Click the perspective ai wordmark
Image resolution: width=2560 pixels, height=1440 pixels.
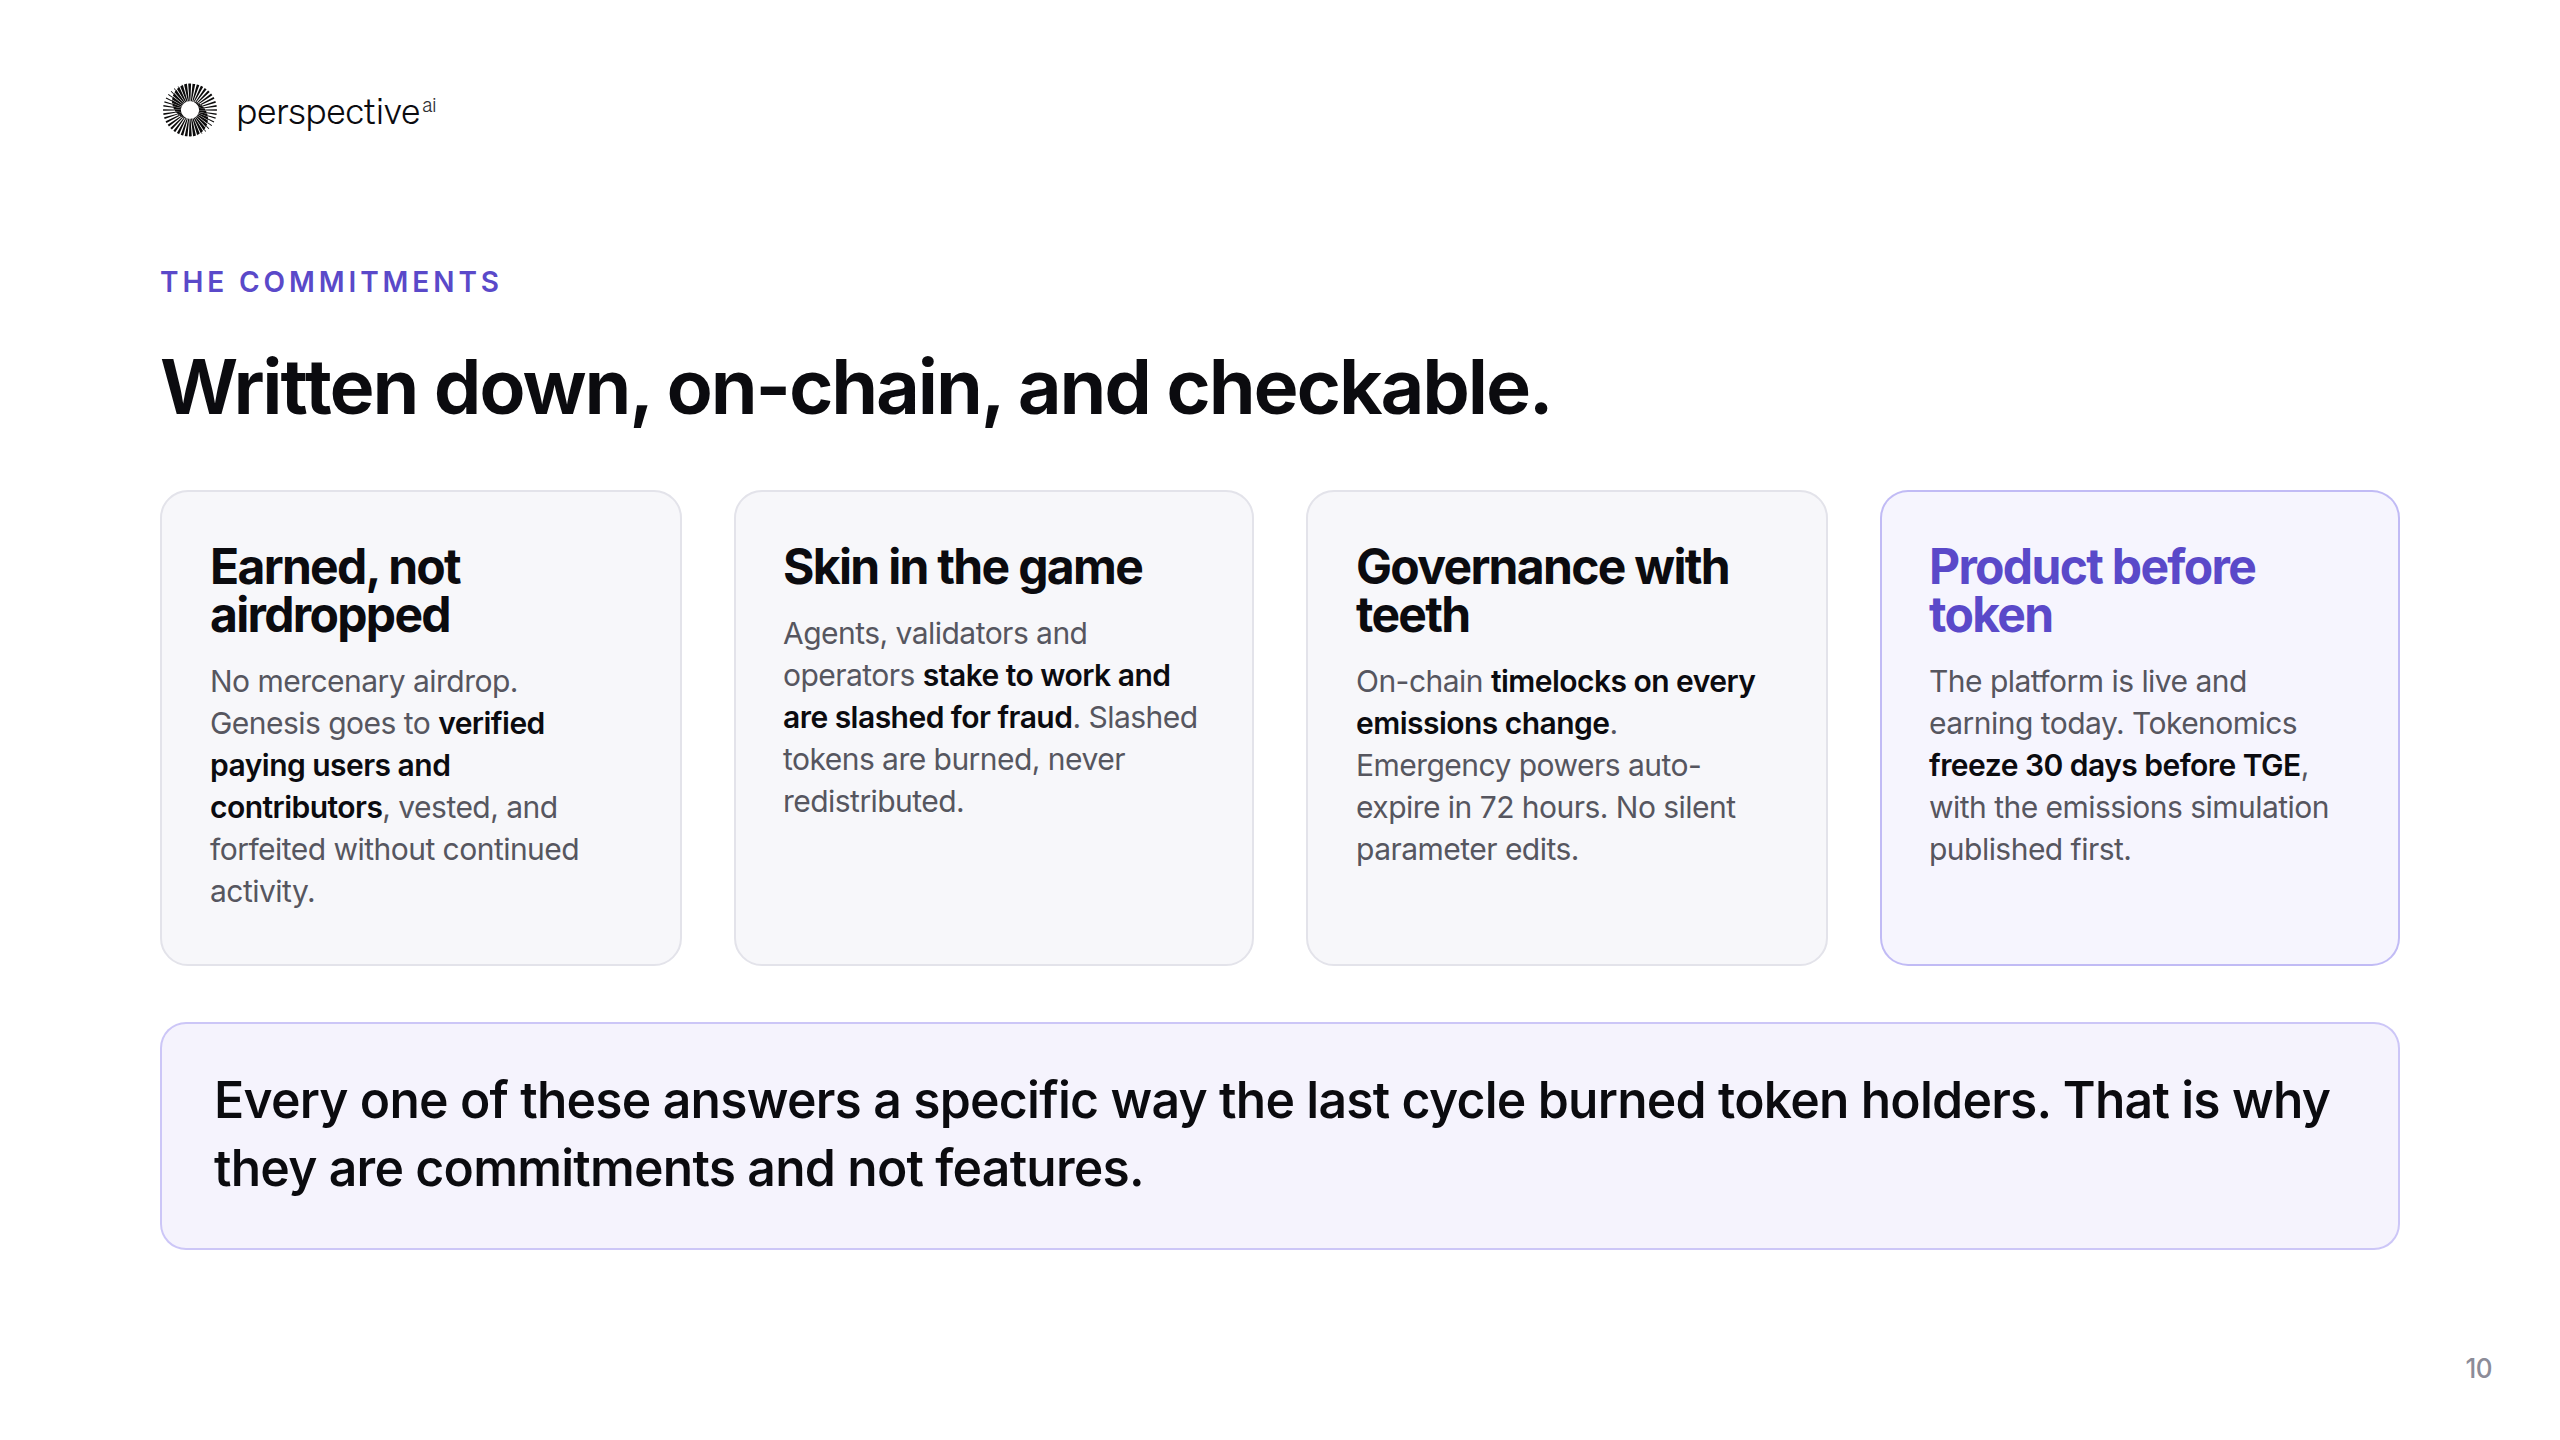click(336, 112)
